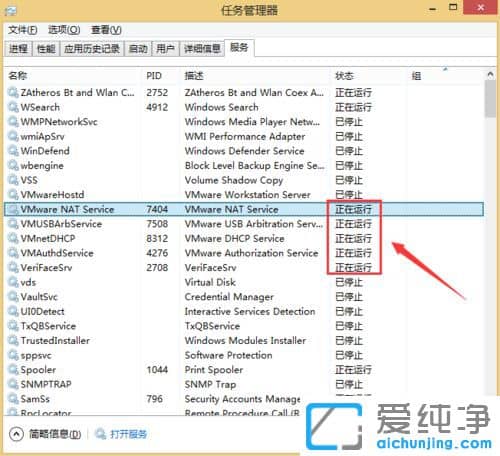Click the gear icon beside wbengine
This screenshot has height=456, width=500.
(13, 166)
